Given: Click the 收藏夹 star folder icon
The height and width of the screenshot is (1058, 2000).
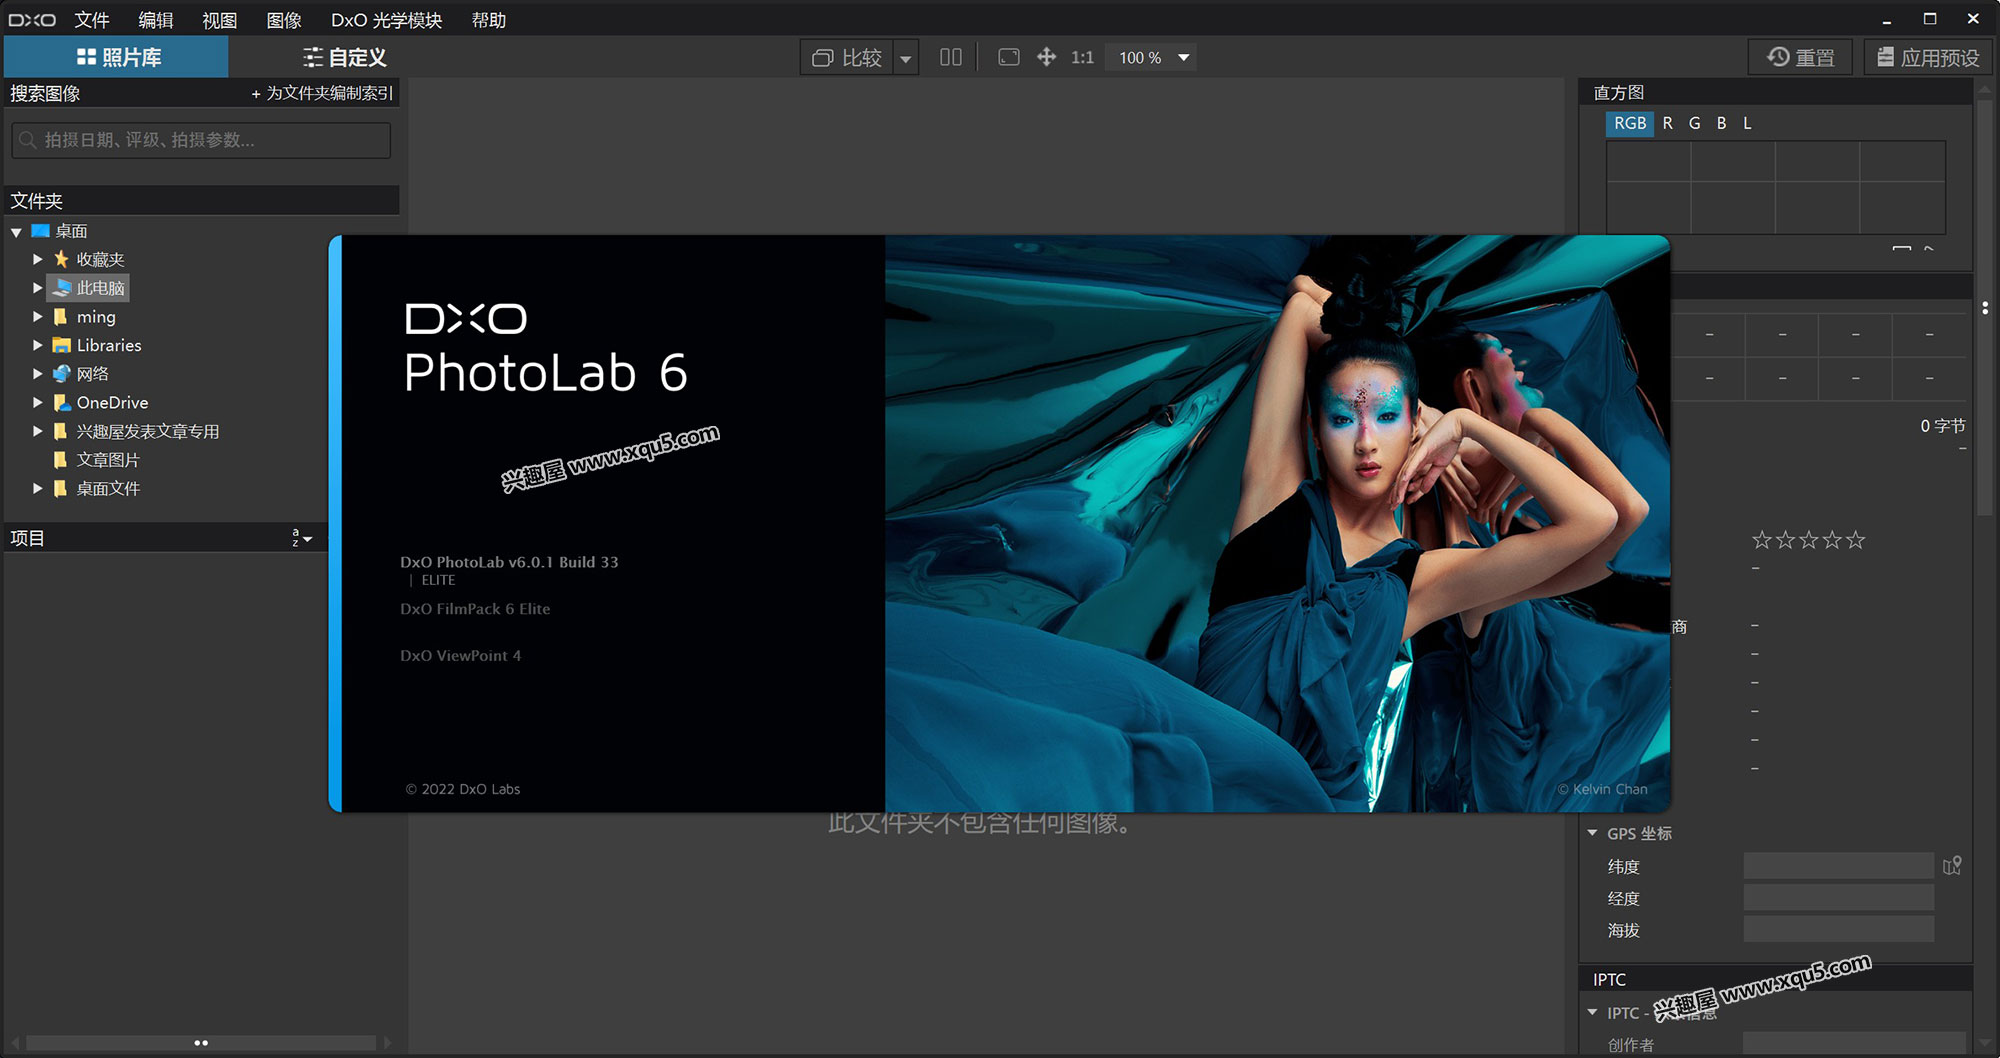Looking at the screenshot, I should (61, 259).
